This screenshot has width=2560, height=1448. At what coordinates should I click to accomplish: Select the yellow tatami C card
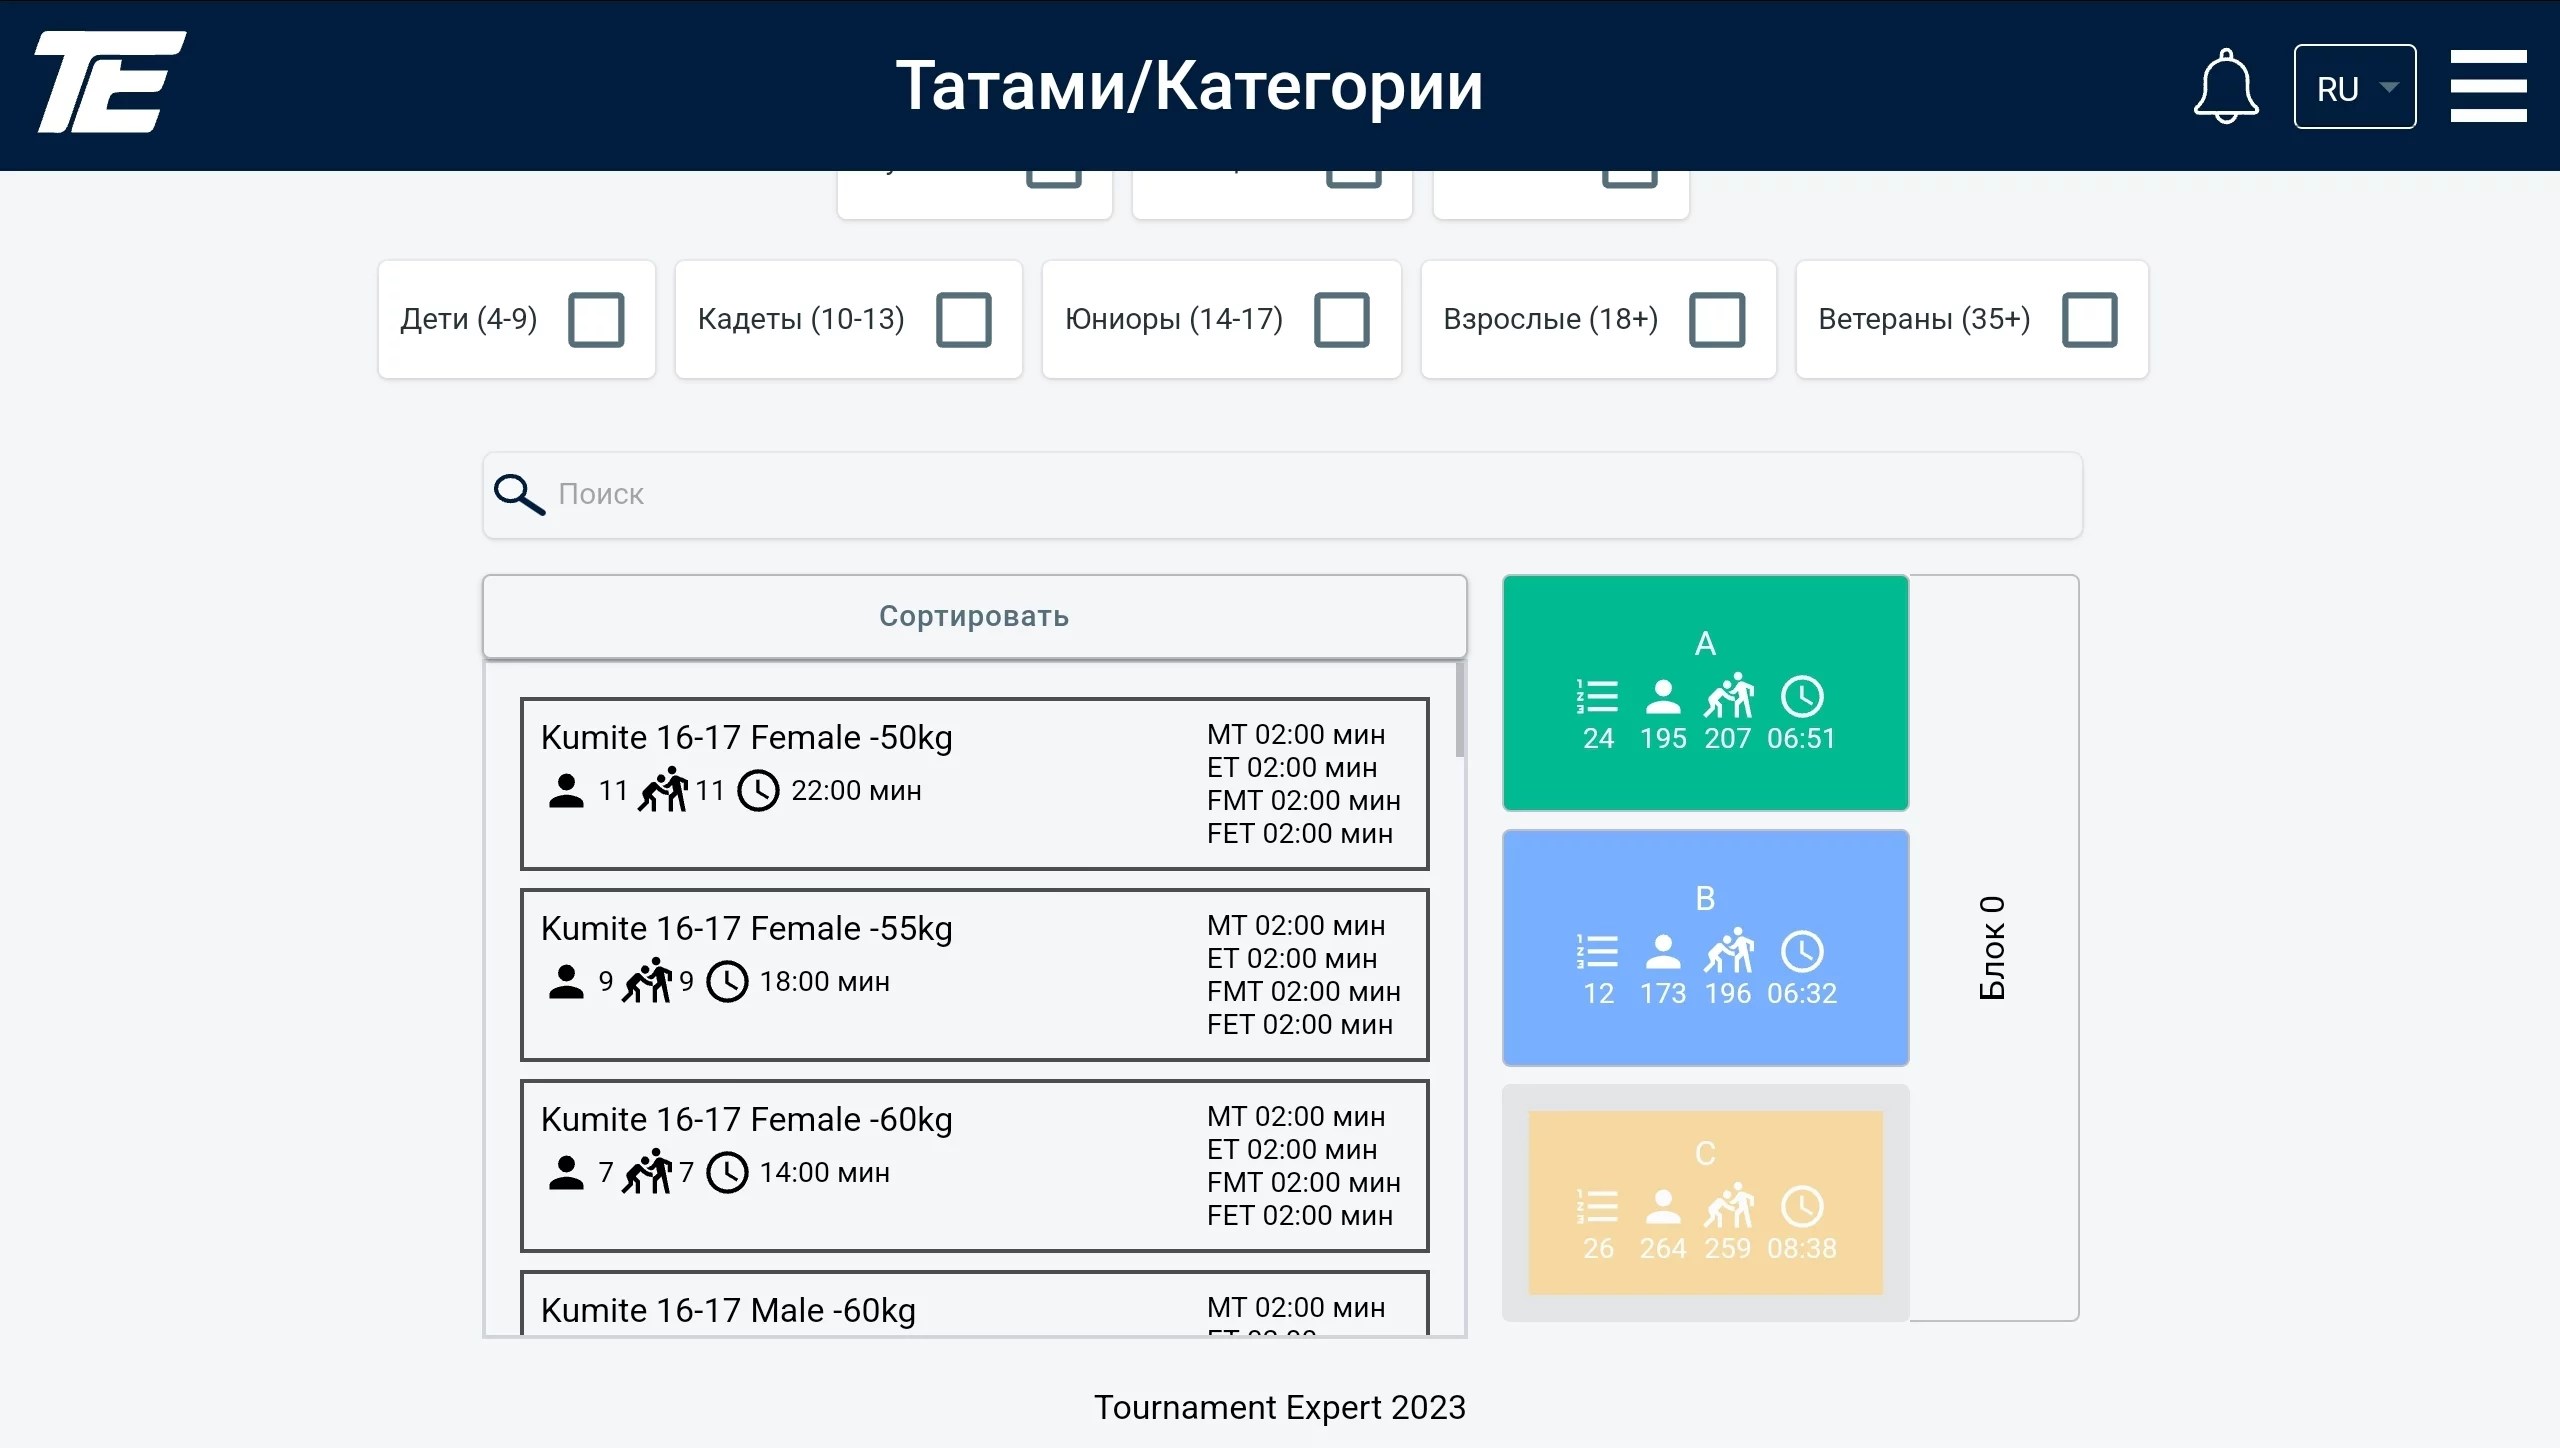1705,1202
